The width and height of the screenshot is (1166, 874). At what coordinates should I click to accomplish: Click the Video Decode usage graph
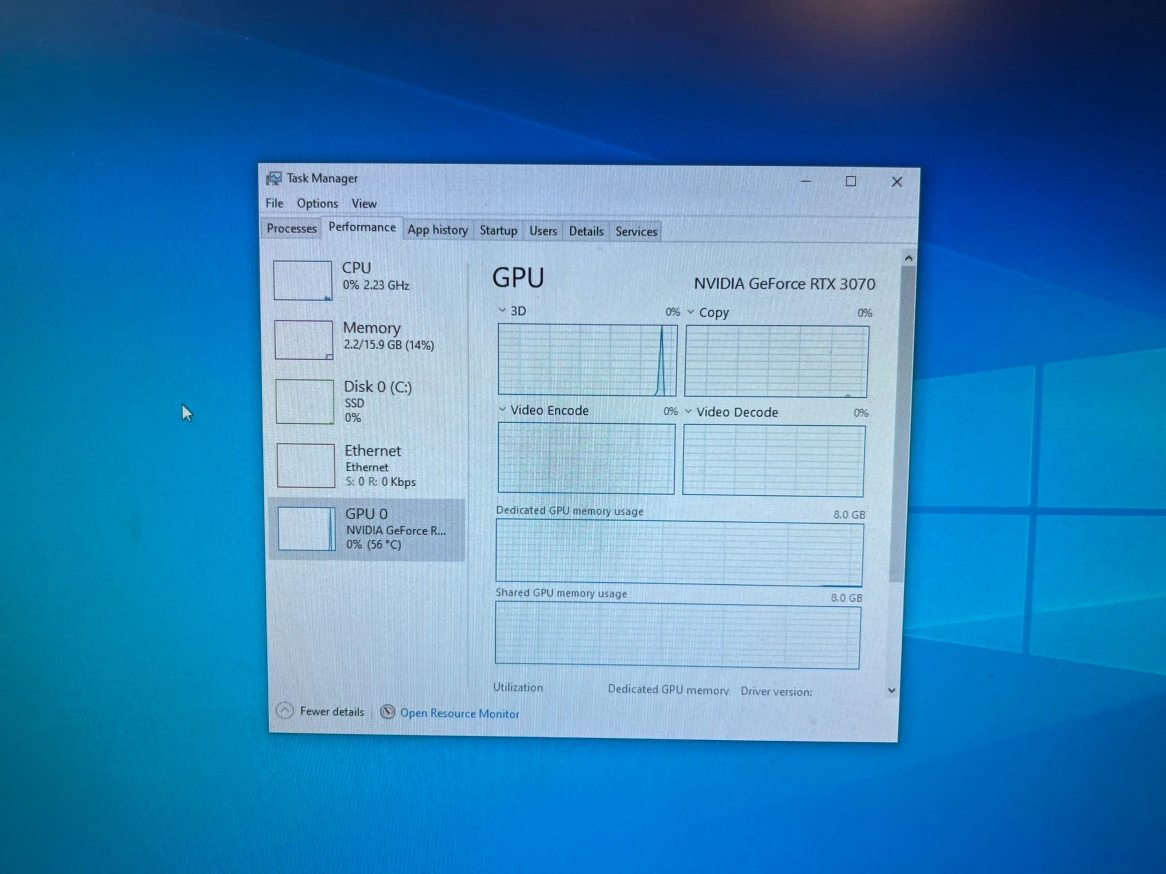pos(773,460)
